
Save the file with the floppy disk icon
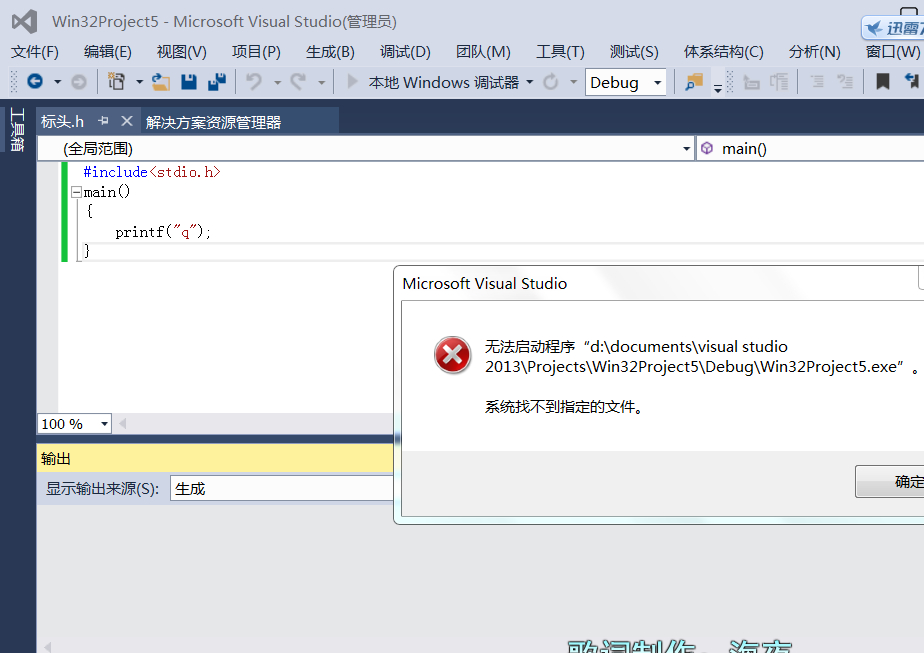[x=189, y=81]
